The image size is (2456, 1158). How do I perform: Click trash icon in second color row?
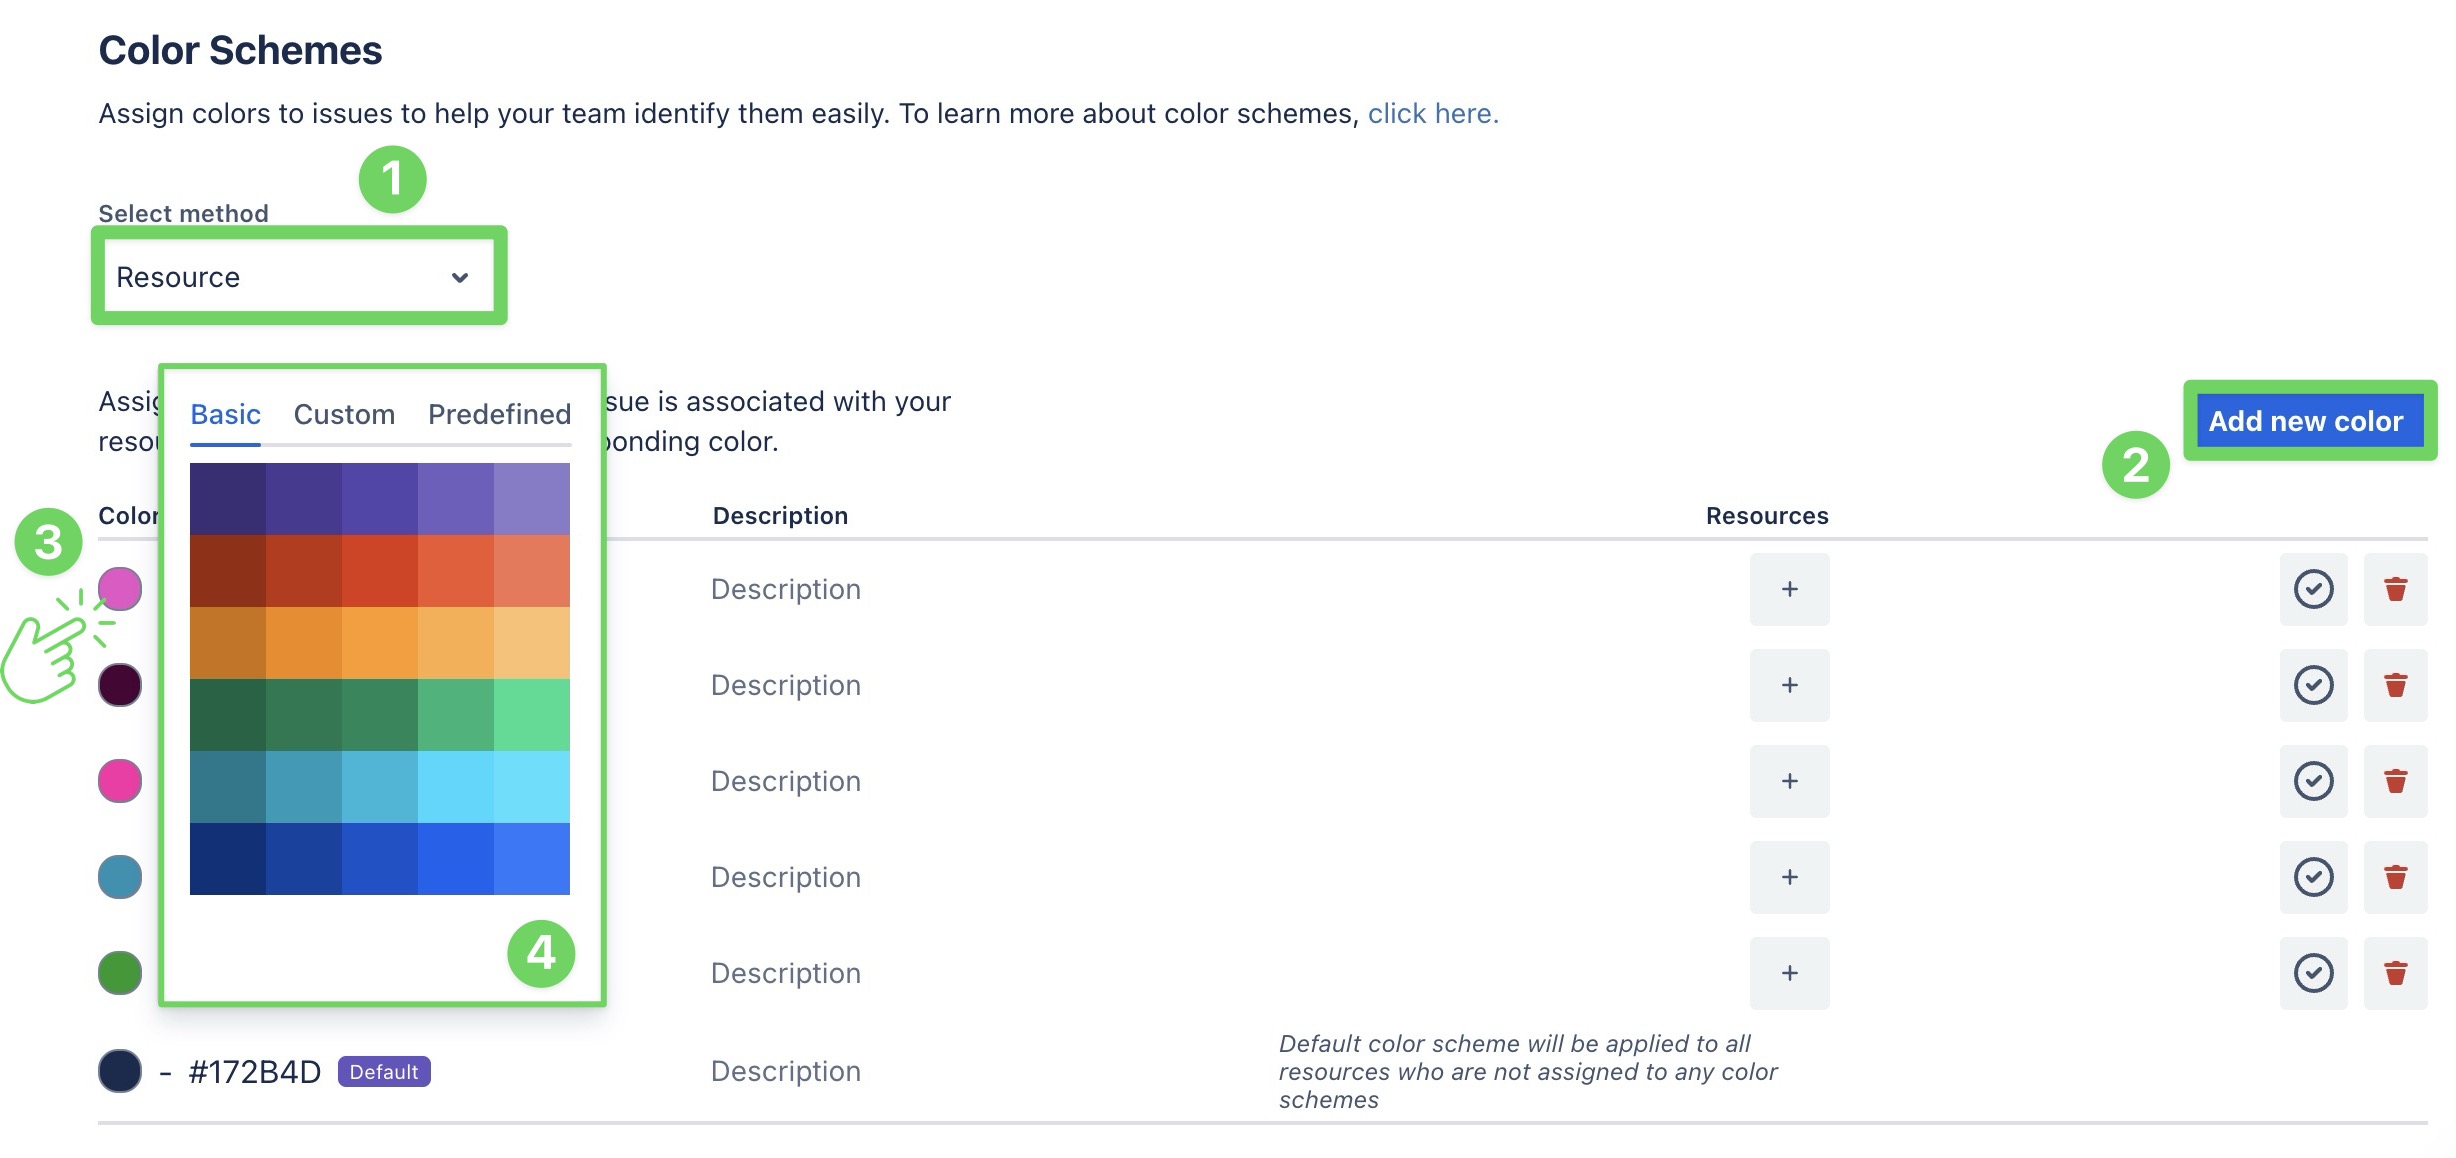click(2395, 685)
